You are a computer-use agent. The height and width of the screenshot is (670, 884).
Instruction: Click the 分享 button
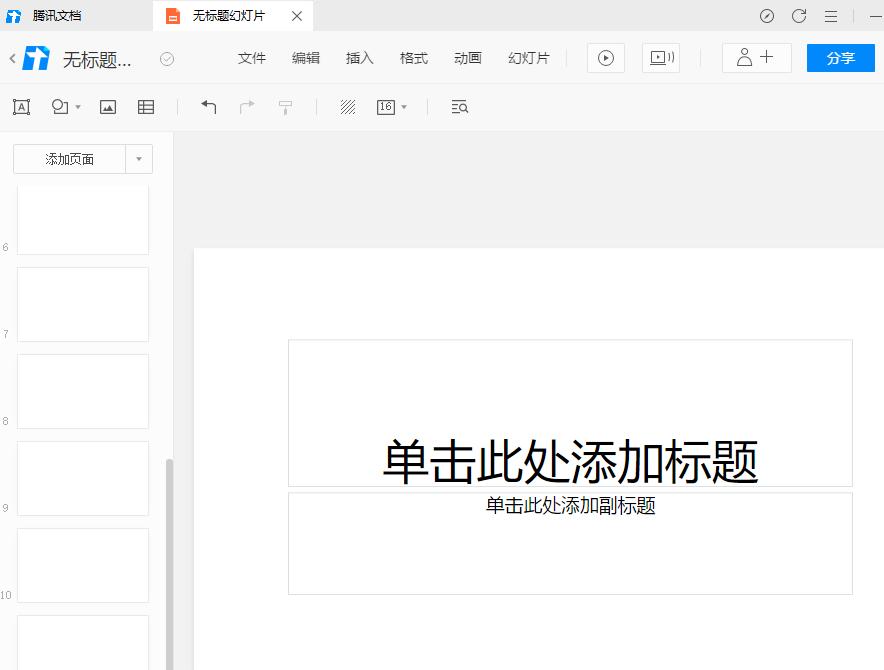(840, 58)
